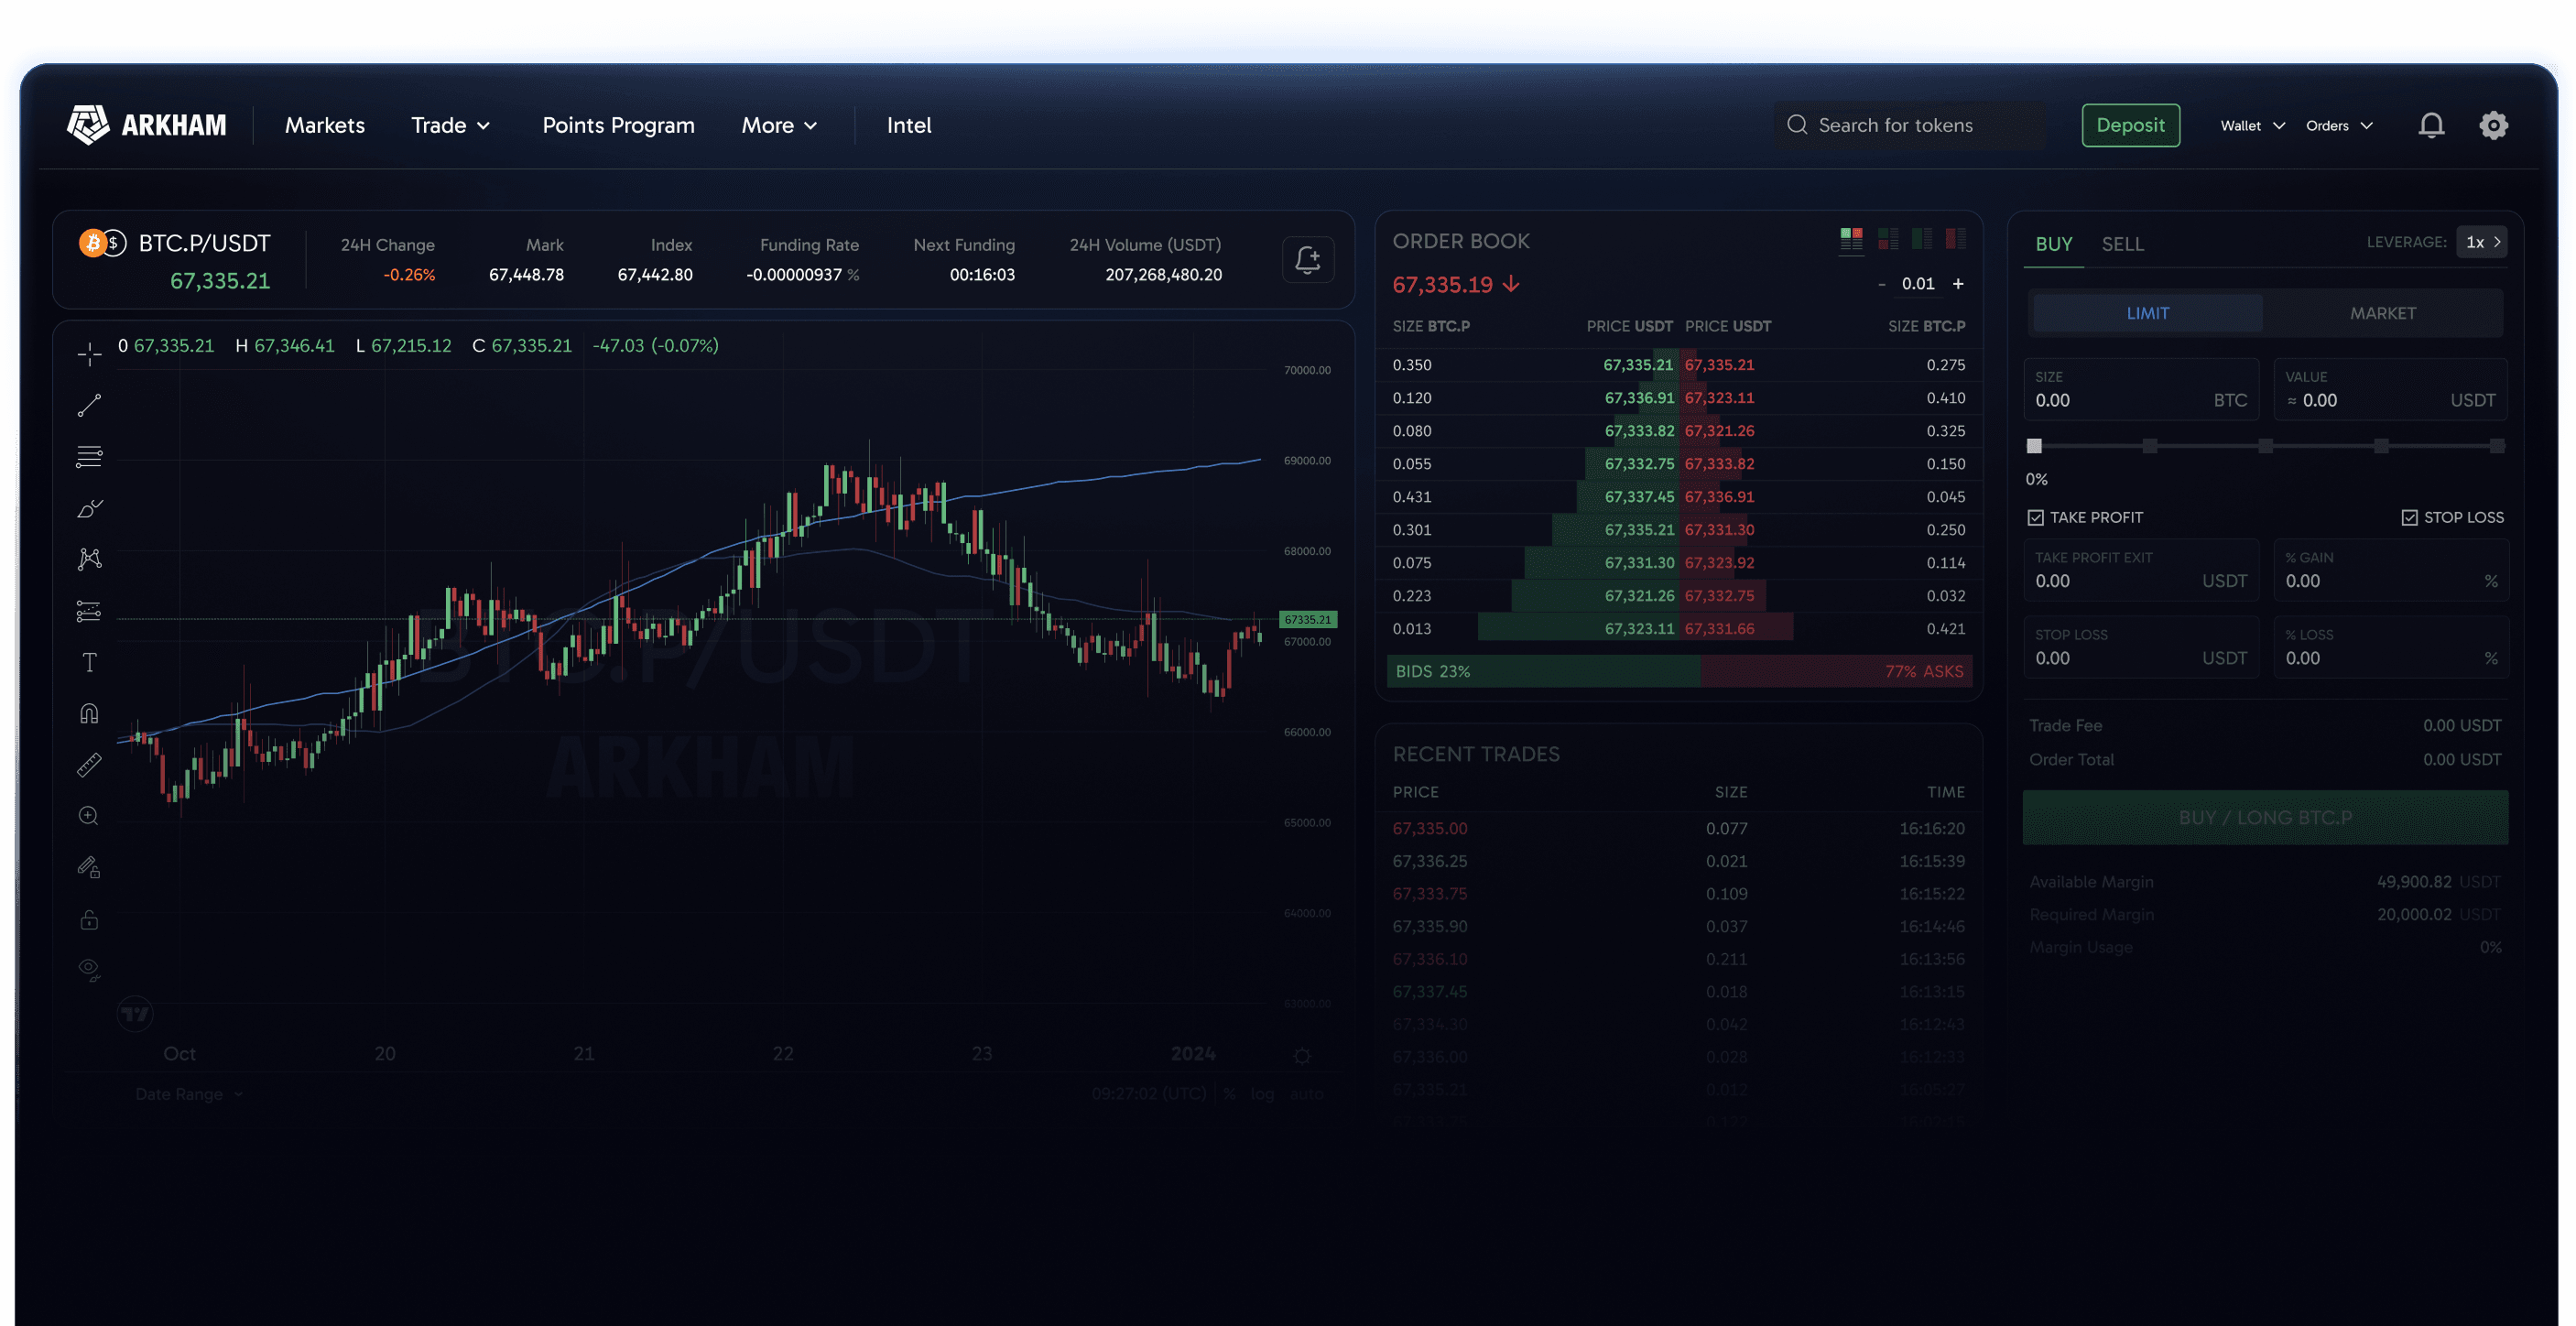Screen dimensions: 2576x1326
Task: Set size slider to the 100% mark
Action: tap(2497, 446)
